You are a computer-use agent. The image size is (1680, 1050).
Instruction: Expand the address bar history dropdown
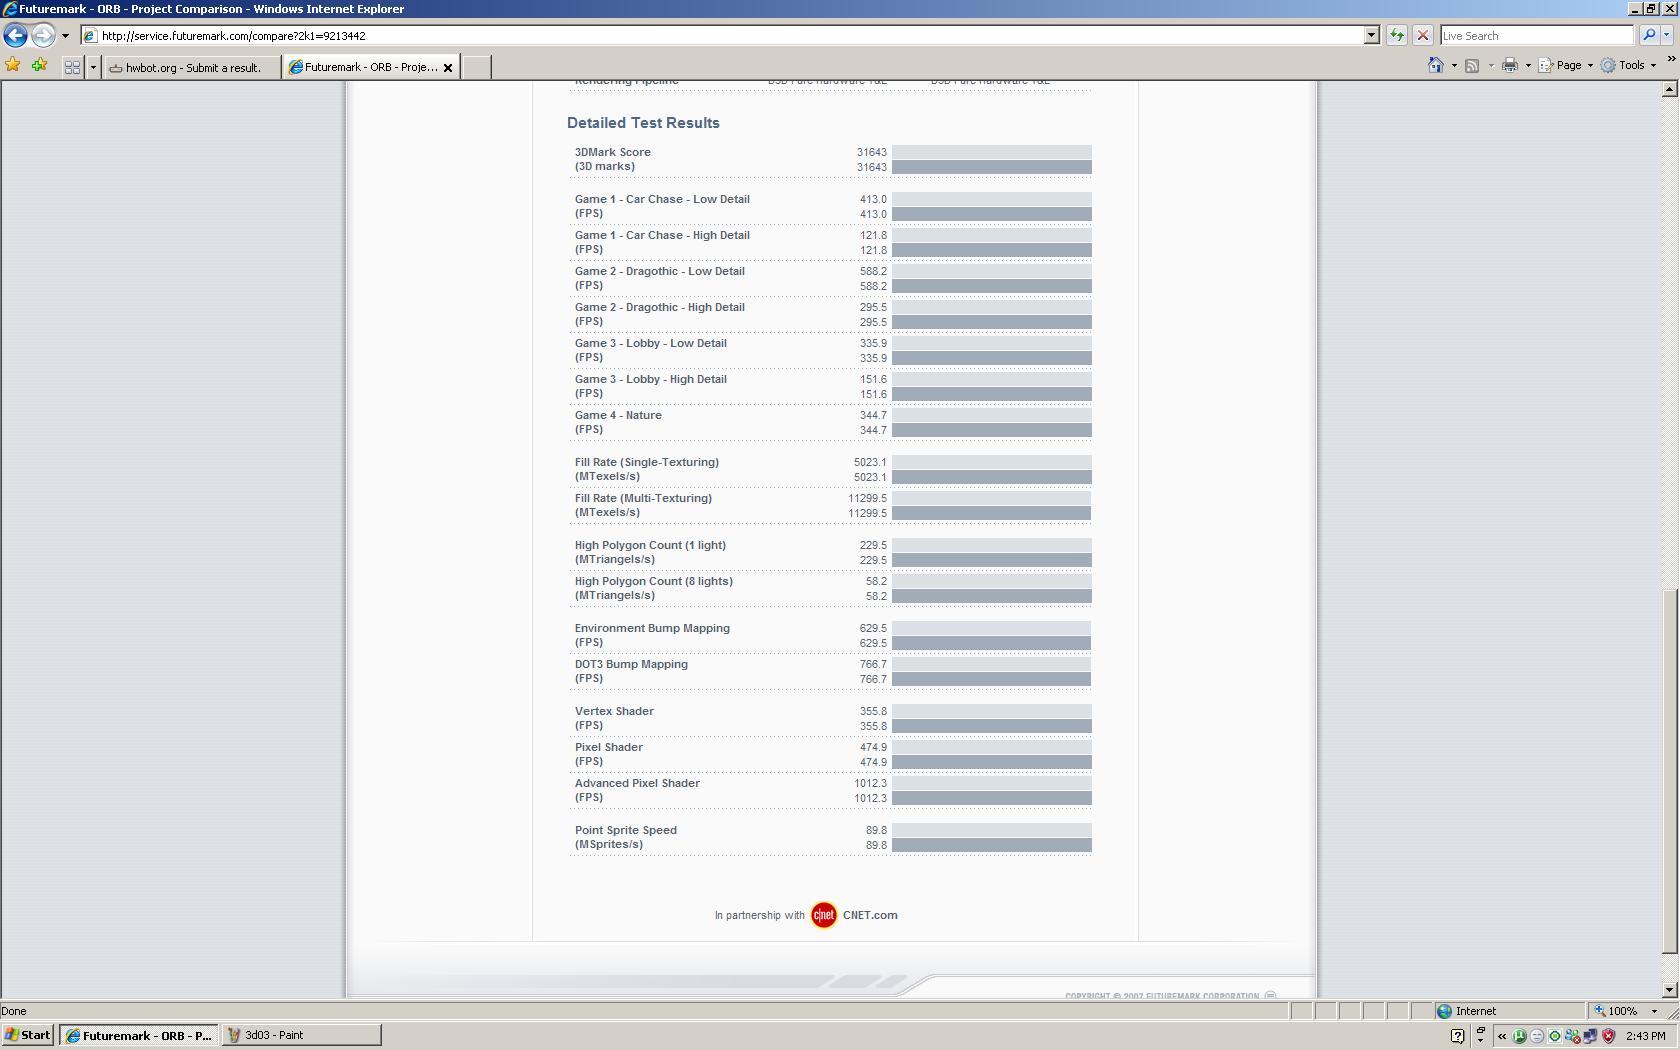coord(1371,36)
